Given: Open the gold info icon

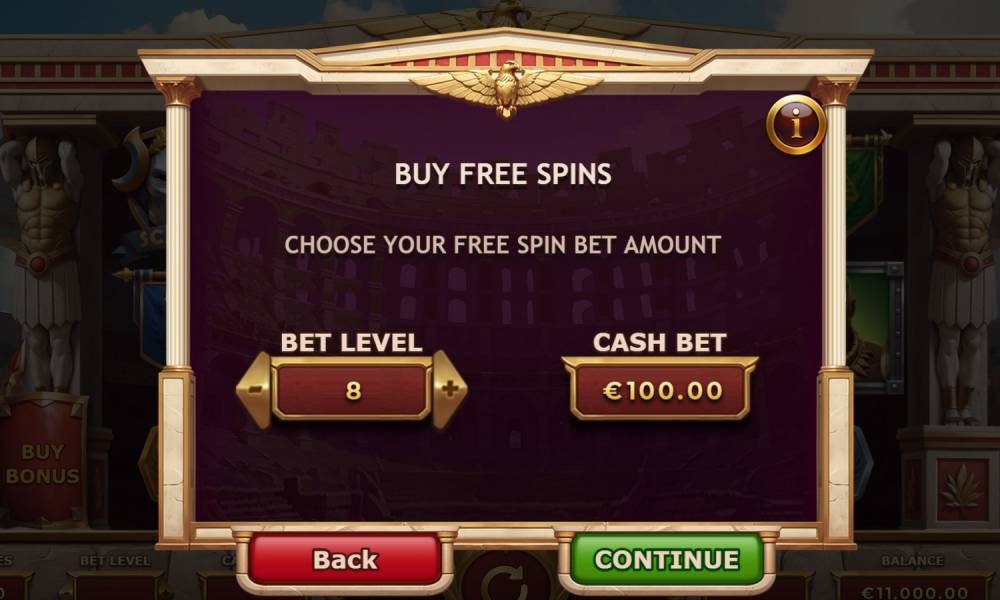Looking at the screenshot, I should click(796, 125).
